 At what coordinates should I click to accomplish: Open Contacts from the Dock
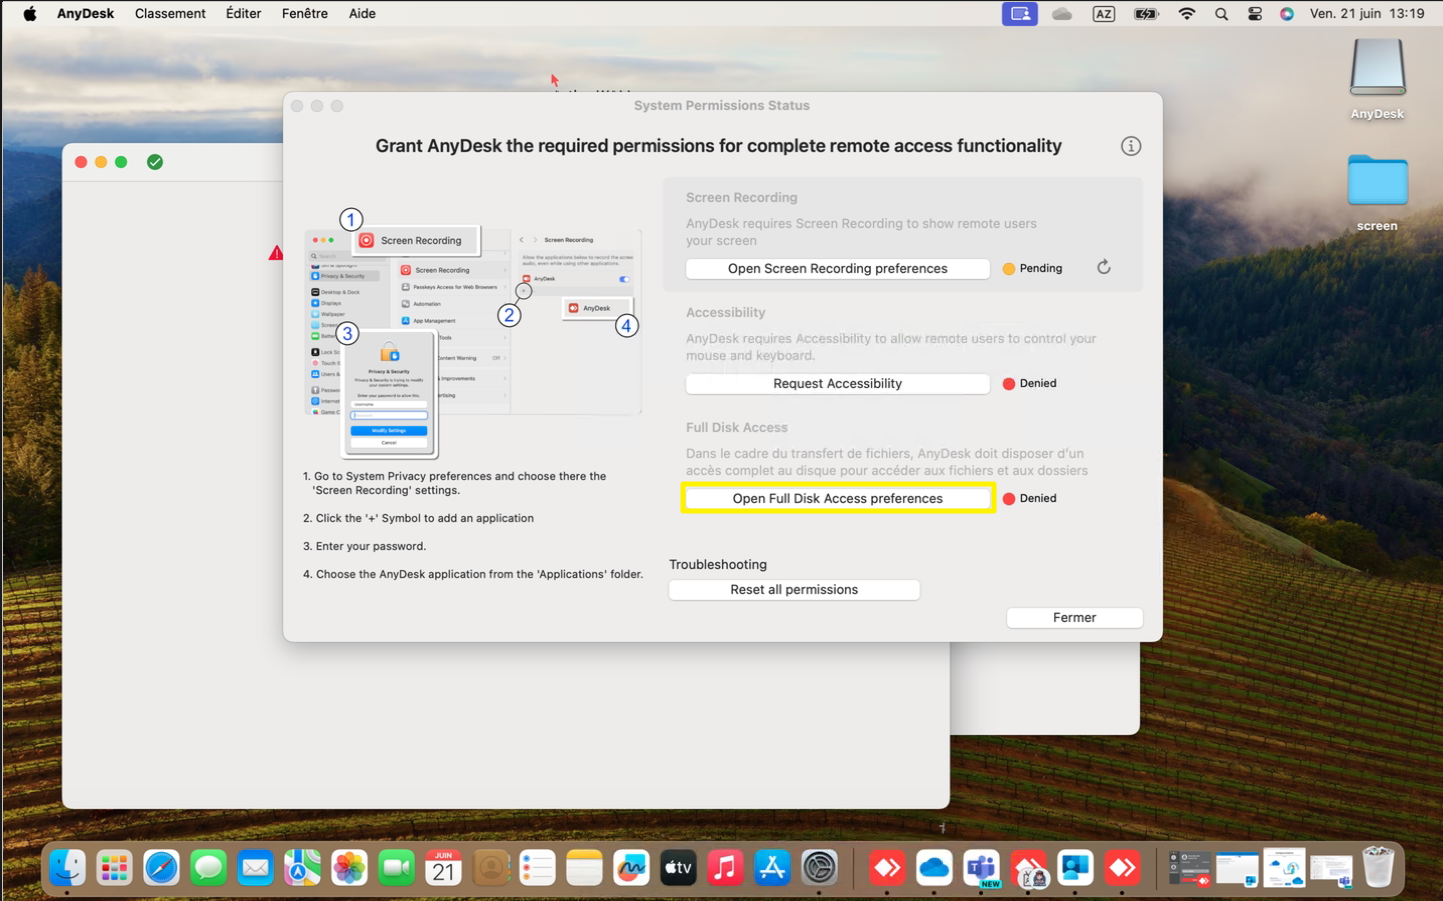pos(490,867)
